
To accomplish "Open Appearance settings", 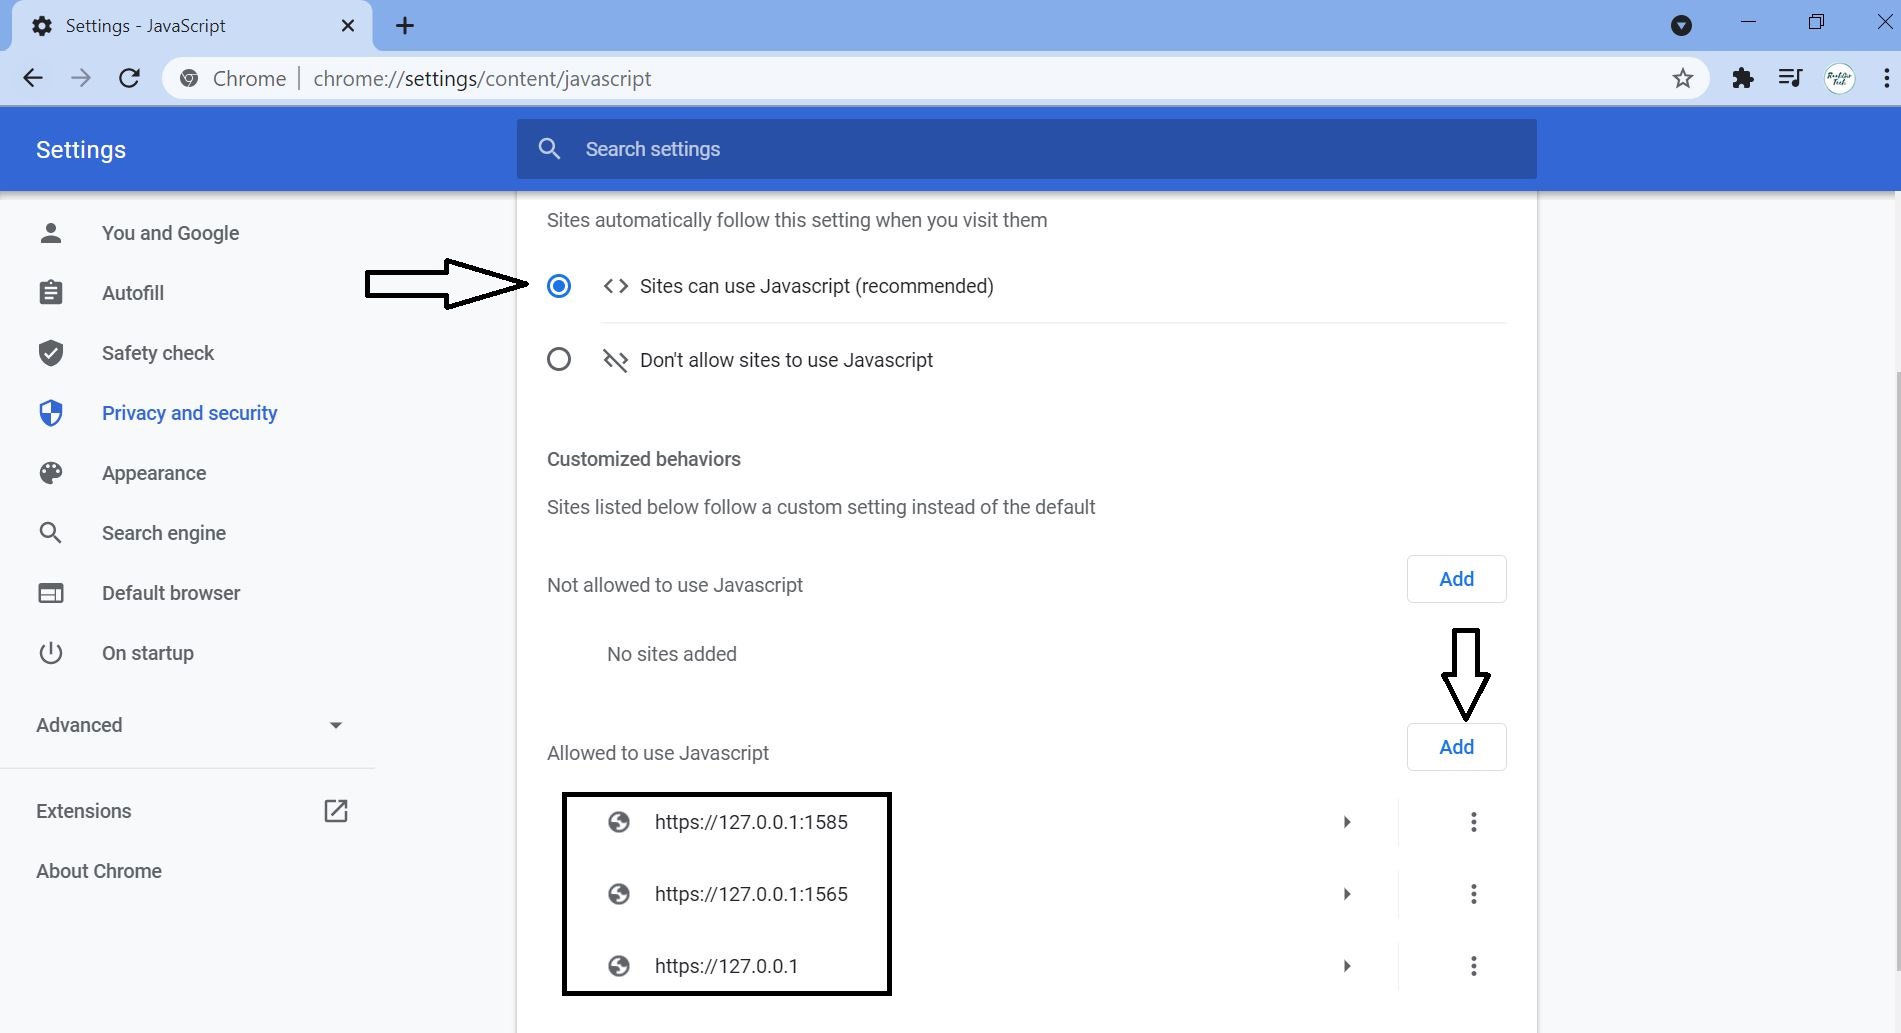I will tap(154, 473).
